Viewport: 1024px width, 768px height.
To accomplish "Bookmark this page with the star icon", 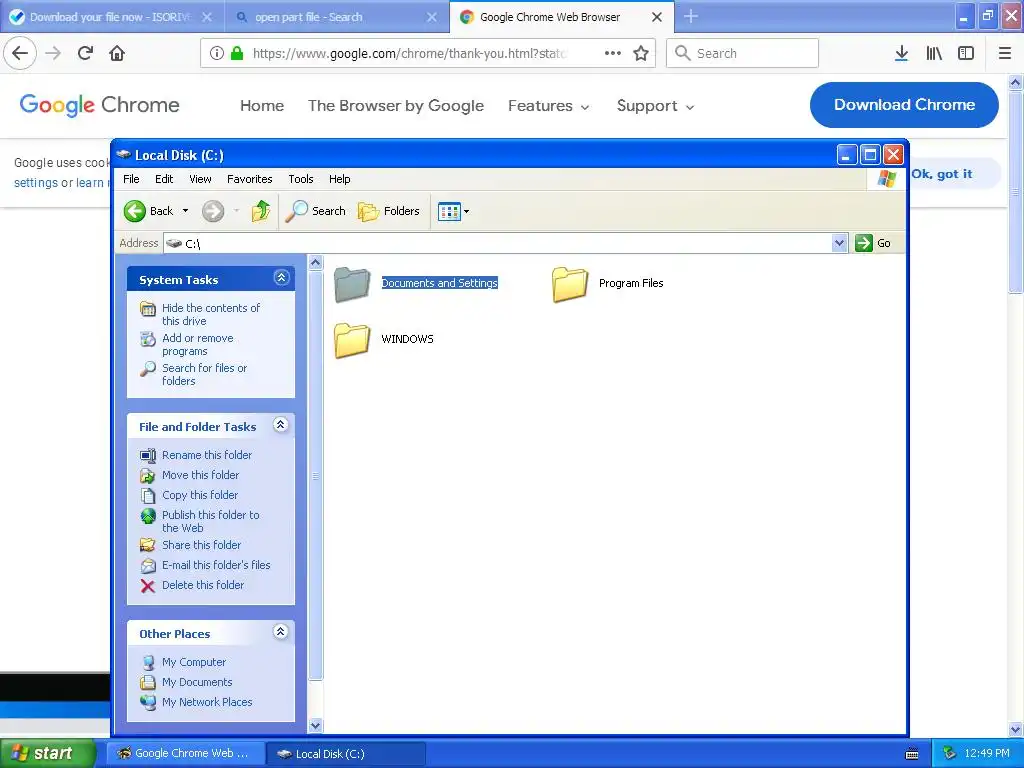I will click(641, 53).
